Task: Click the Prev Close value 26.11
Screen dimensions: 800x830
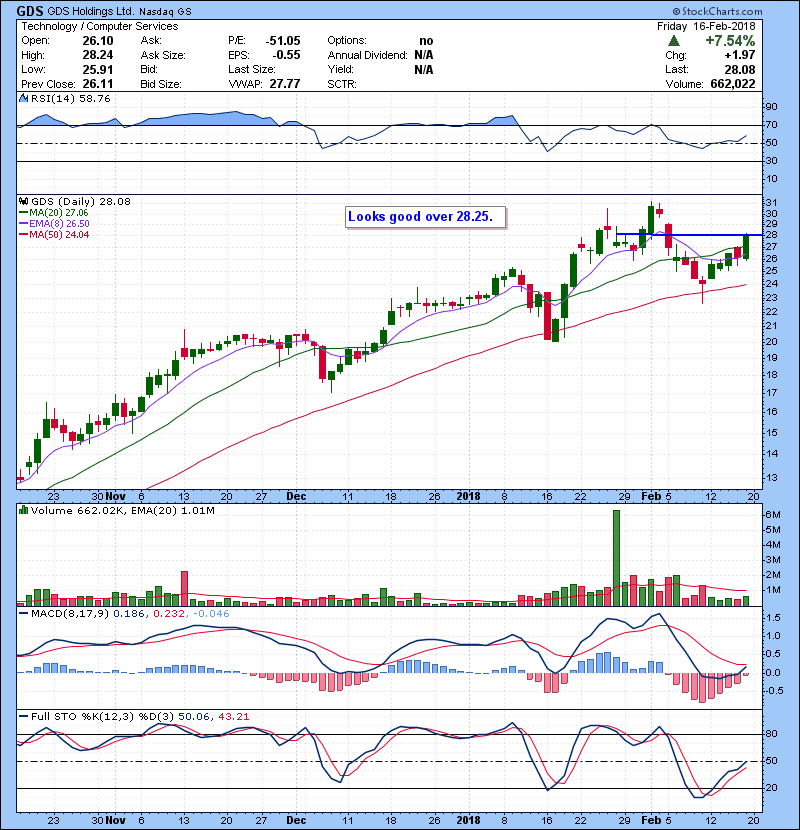Action: tap(98, 84)
